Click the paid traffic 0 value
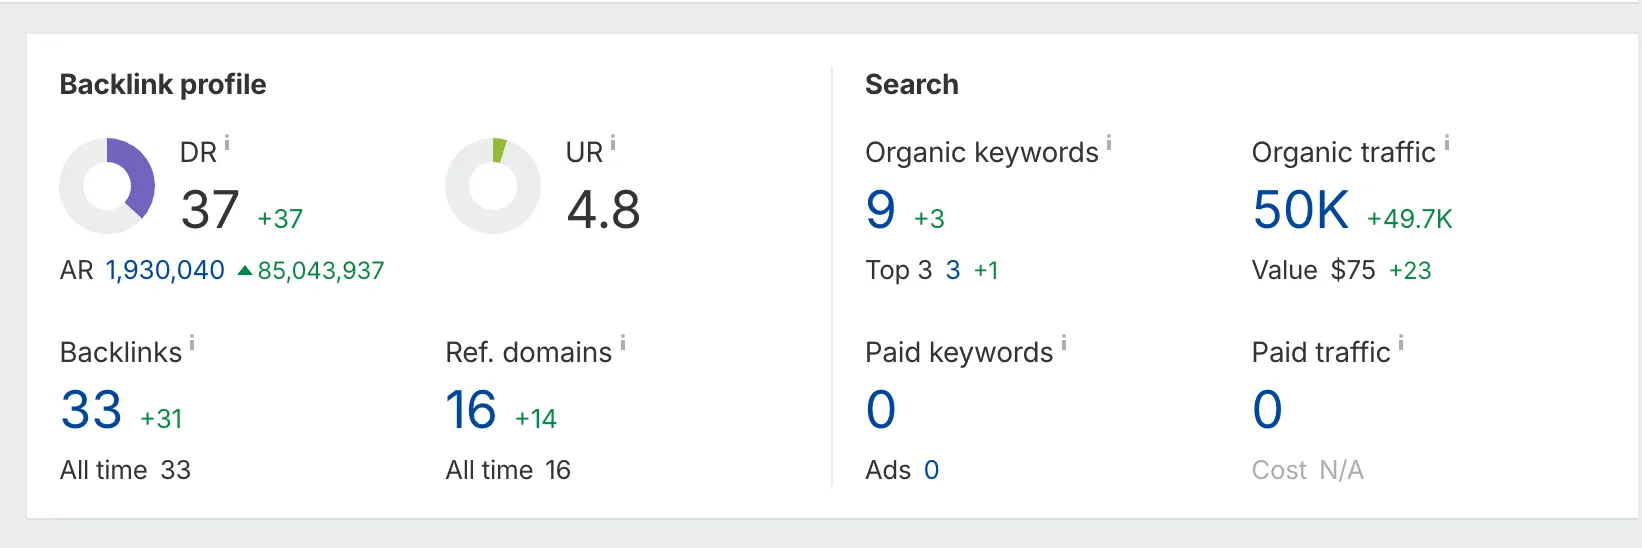 (x=1267, y=410)
